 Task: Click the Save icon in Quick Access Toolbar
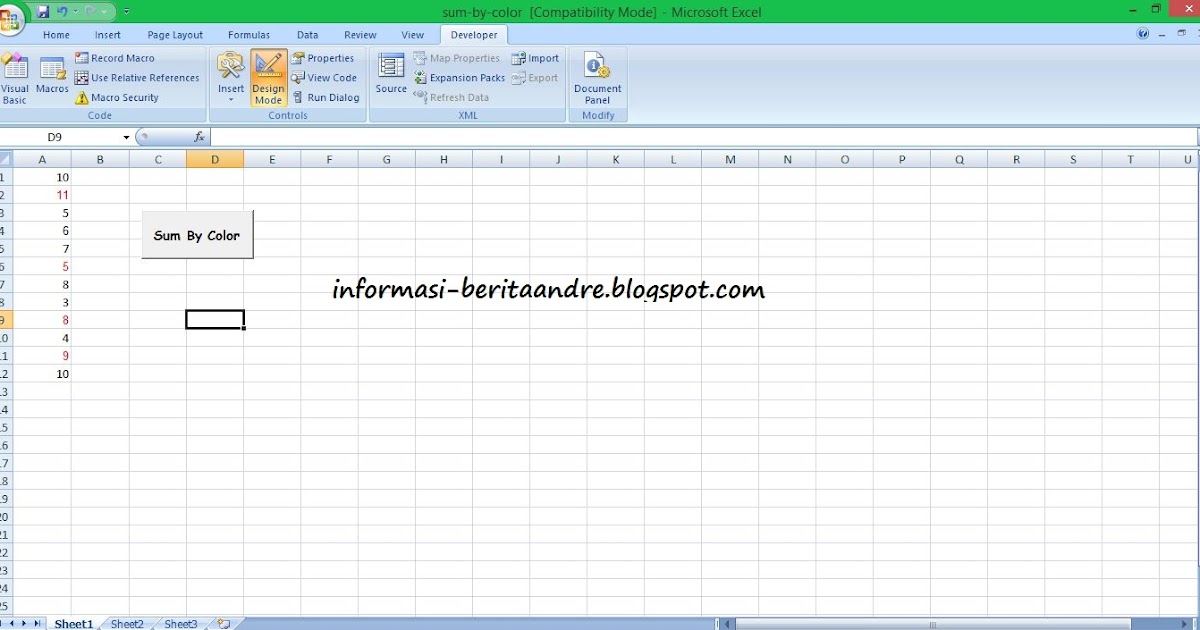[43, 12]
